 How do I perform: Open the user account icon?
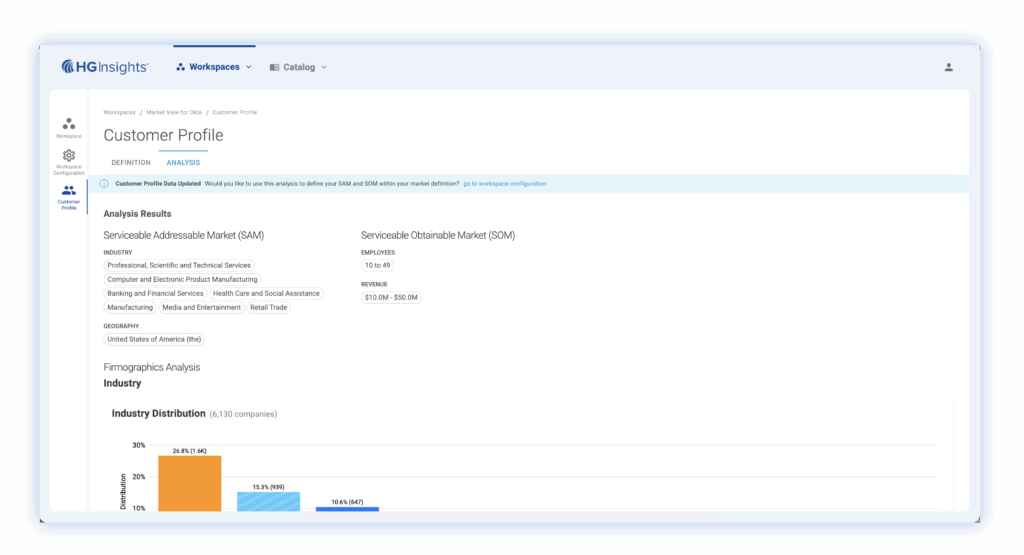click(x=948, y=67)
